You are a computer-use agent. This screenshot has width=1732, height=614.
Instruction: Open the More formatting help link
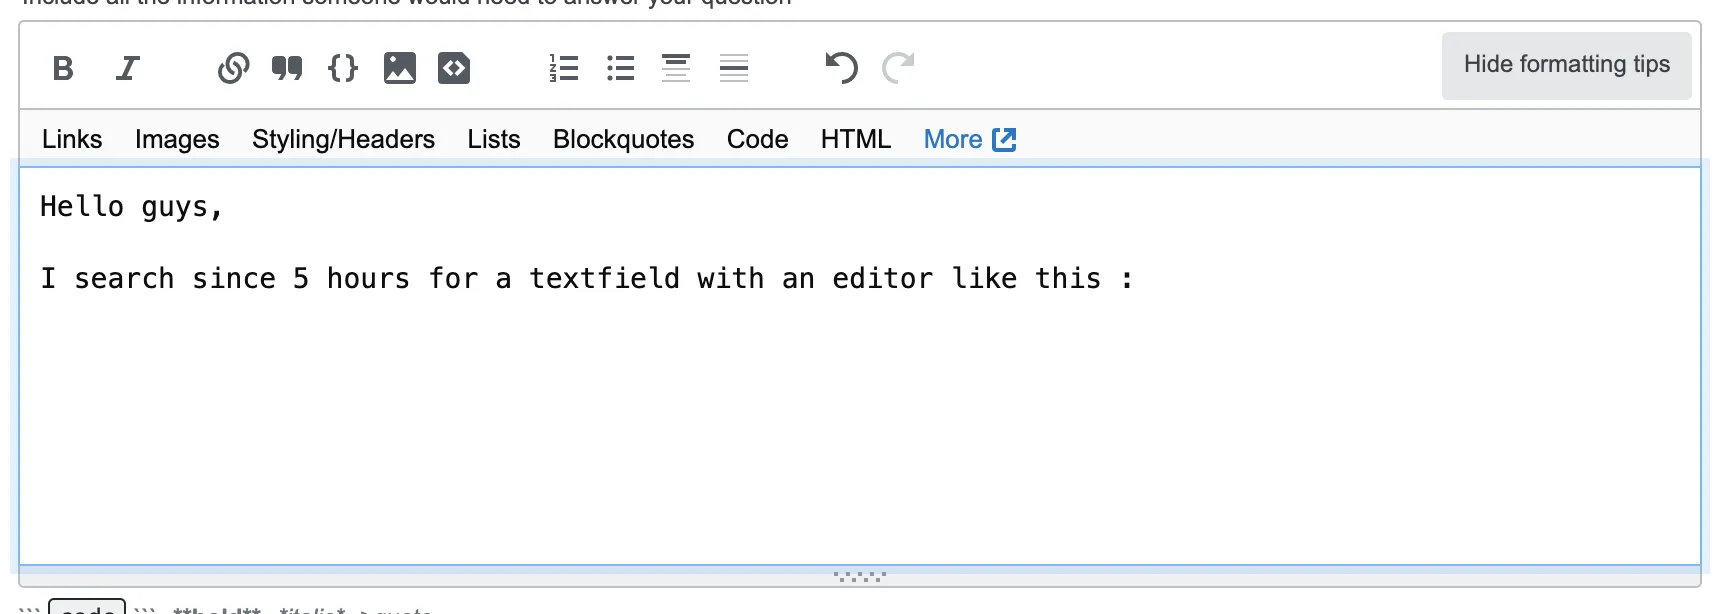pos(969,139)
